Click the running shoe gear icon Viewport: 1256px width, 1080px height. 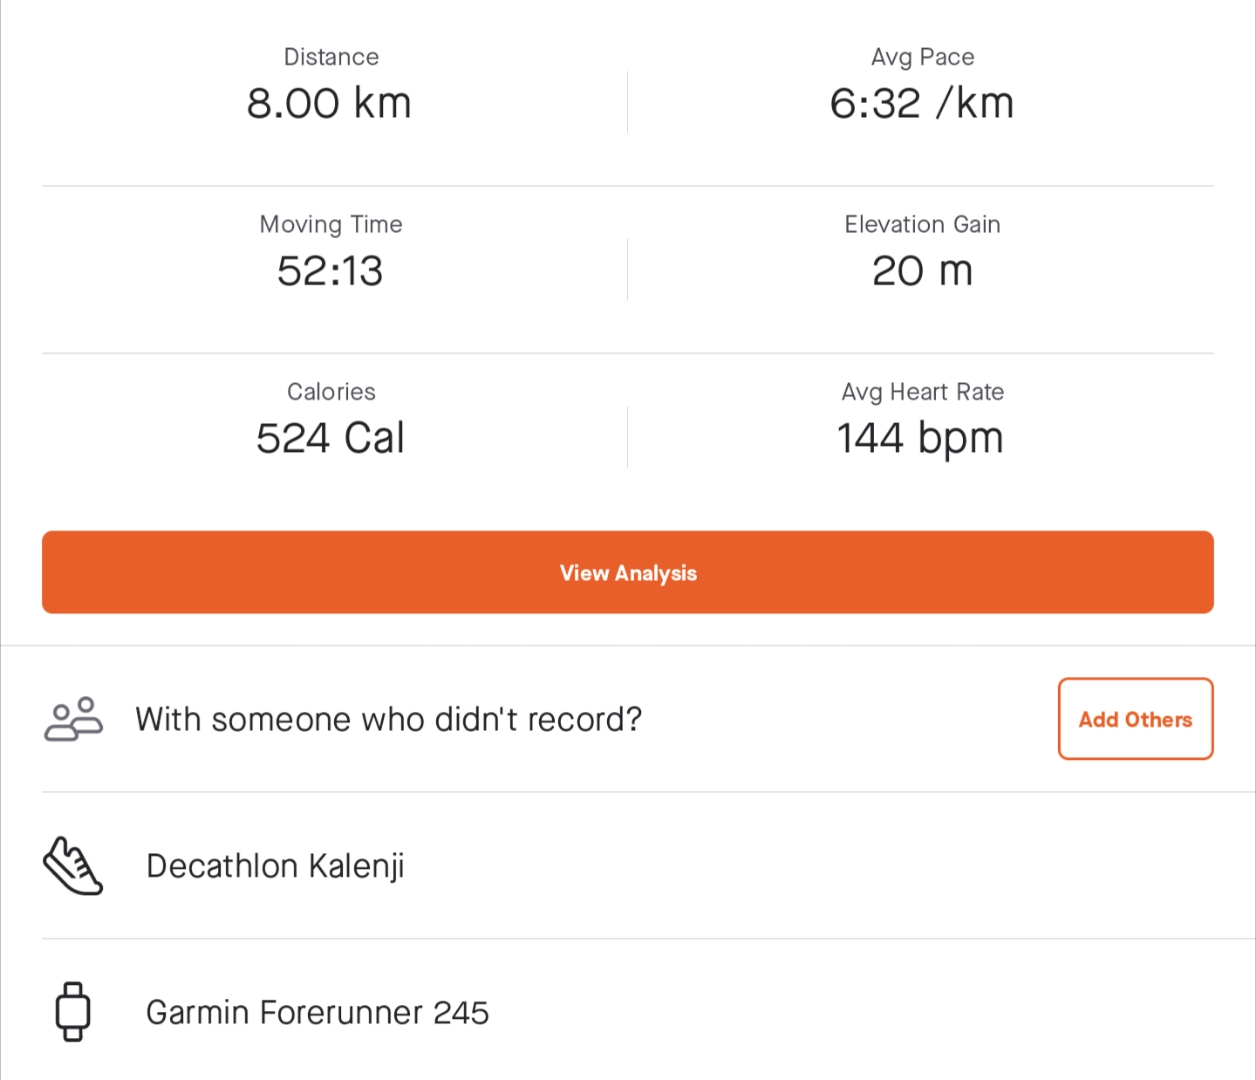pos(73,866)
